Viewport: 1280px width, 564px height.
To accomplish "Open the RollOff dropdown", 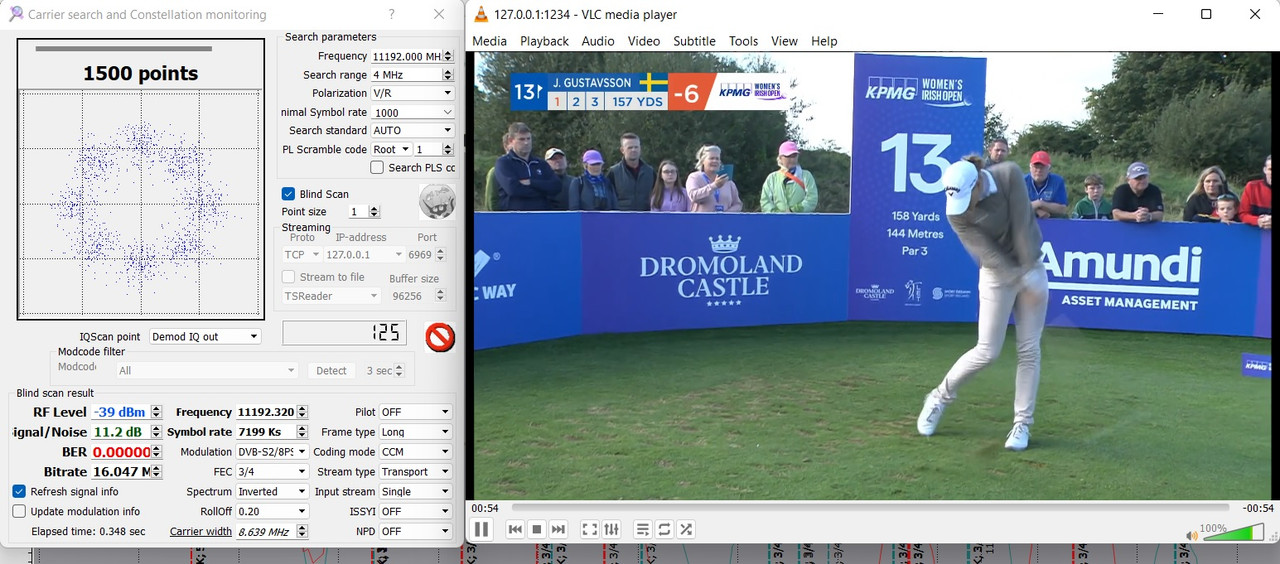I will pos(272,511).
